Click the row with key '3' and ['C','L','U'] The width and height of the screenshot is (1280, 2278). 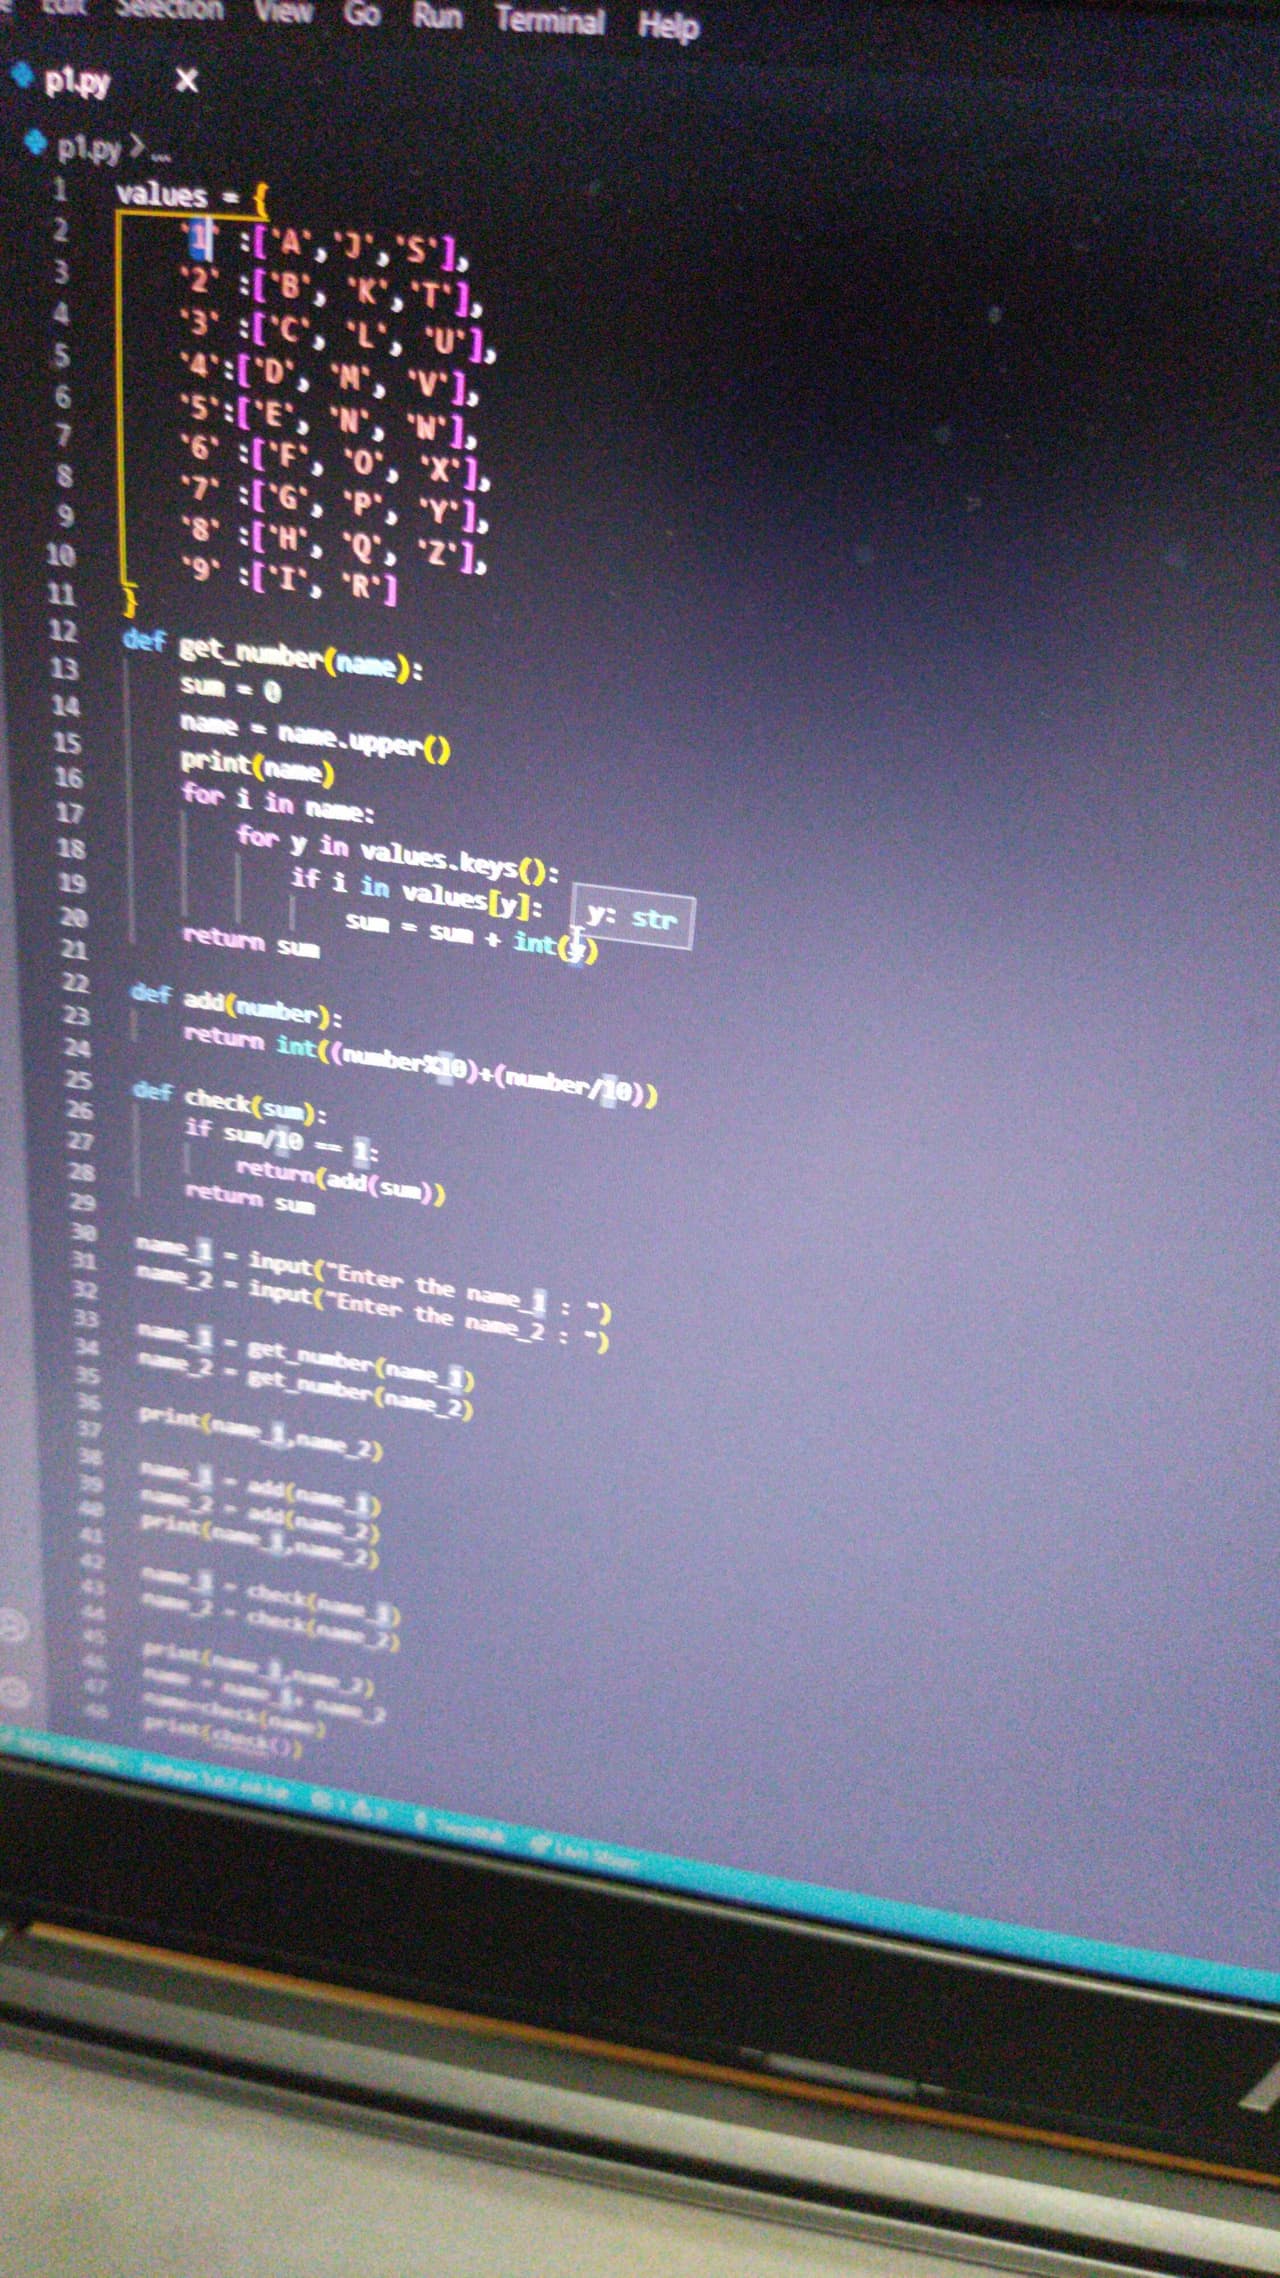pos(339,334)
